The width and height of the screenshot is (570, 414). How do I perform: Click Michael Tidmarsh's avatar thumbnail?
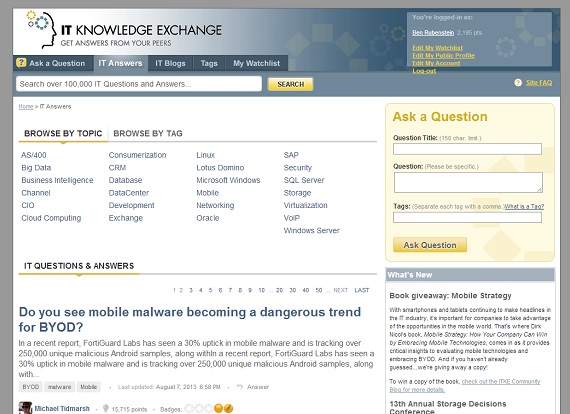(25, 408)
